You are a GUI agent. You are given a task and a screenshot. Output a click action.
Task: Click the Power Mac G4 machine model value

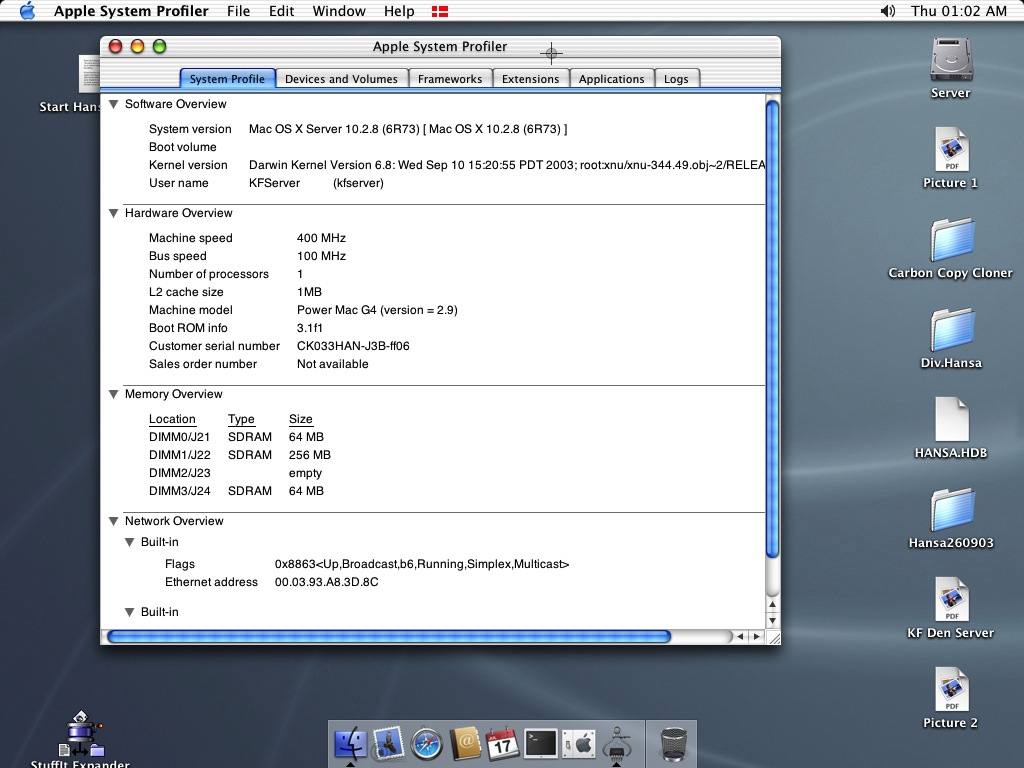pyautogui.click(x=377, y=310)
